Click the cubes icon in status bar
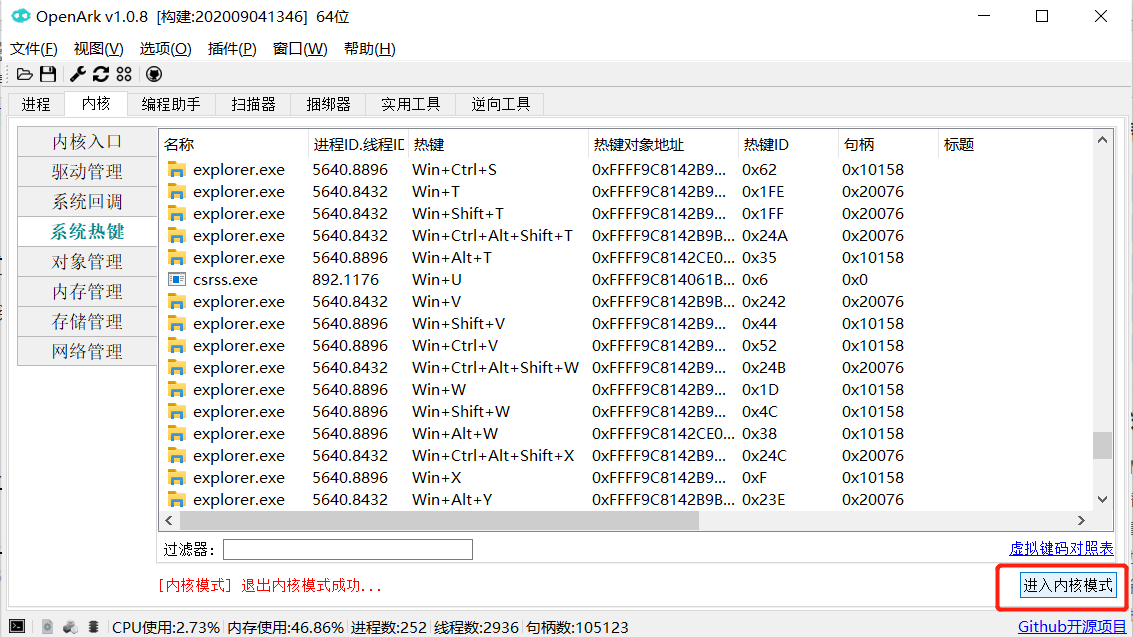This screenshot has height=637, width=1133. (x=70, y=626)
